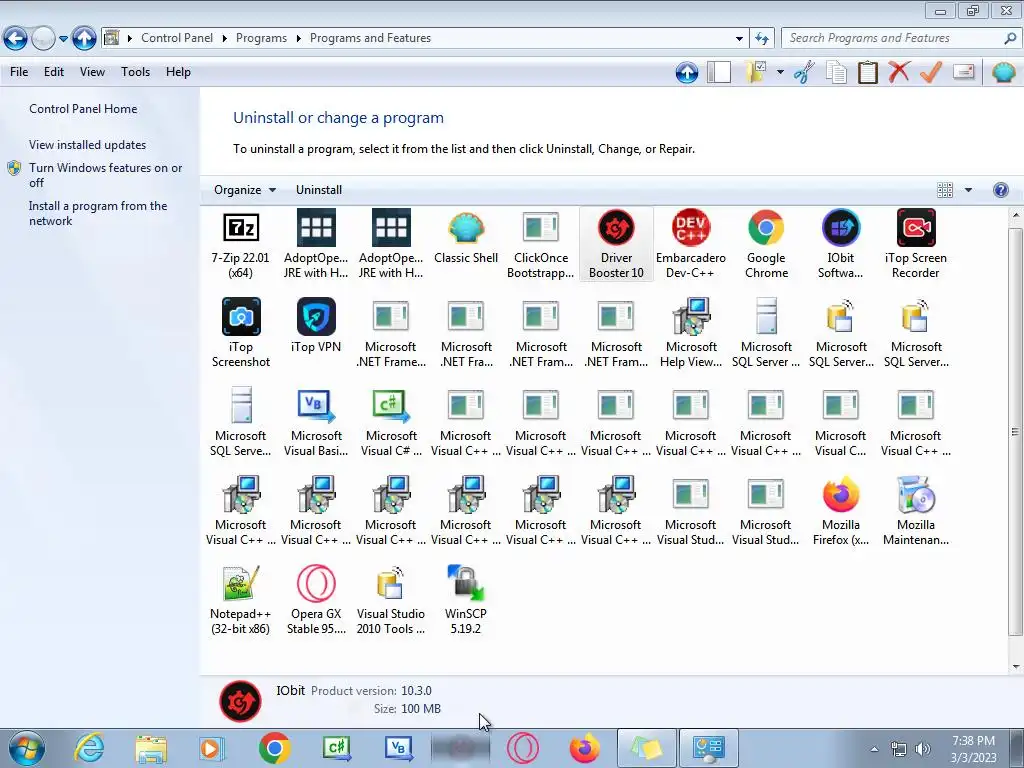This screenshot has height=768, width=1024.
Task: Click the scrollbar down arrow
Action: (1015, 667)
